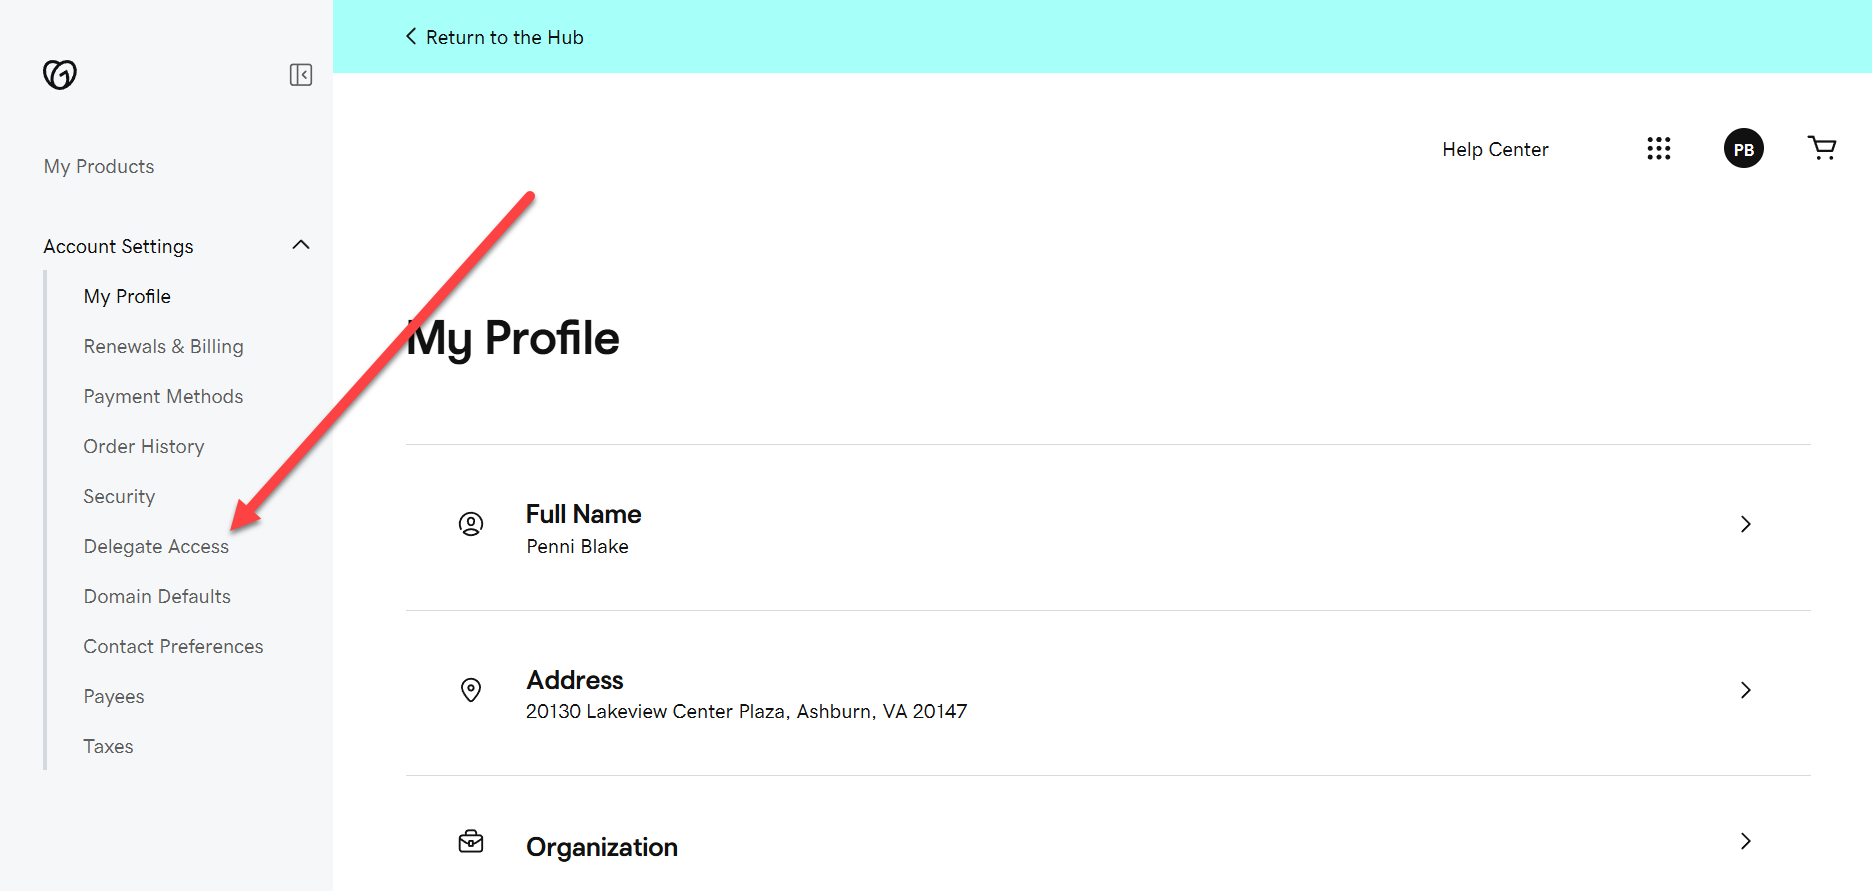
Task: Click Return to the Hub
Action: click(504, 36)
